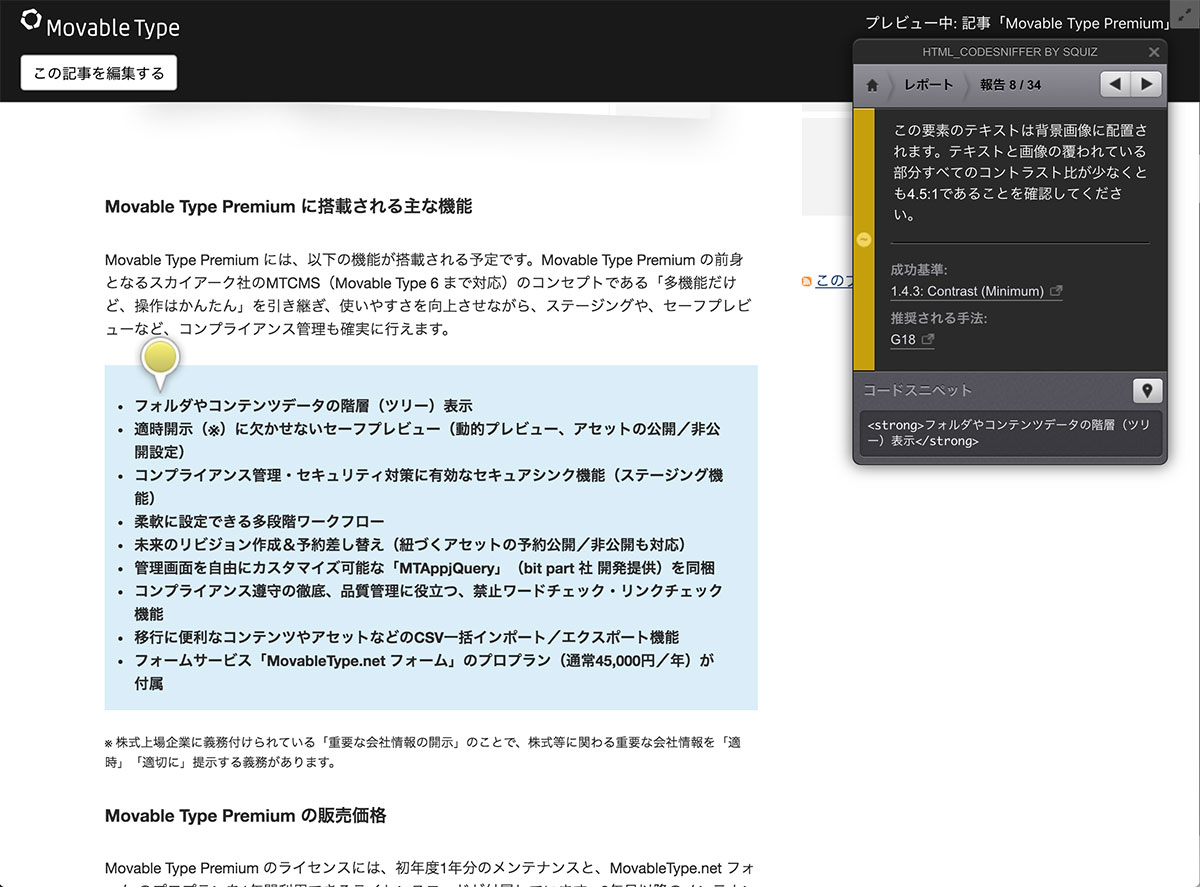Click the orange RSS feed icon
1200x887 pixels.
[x=807, y=282]
